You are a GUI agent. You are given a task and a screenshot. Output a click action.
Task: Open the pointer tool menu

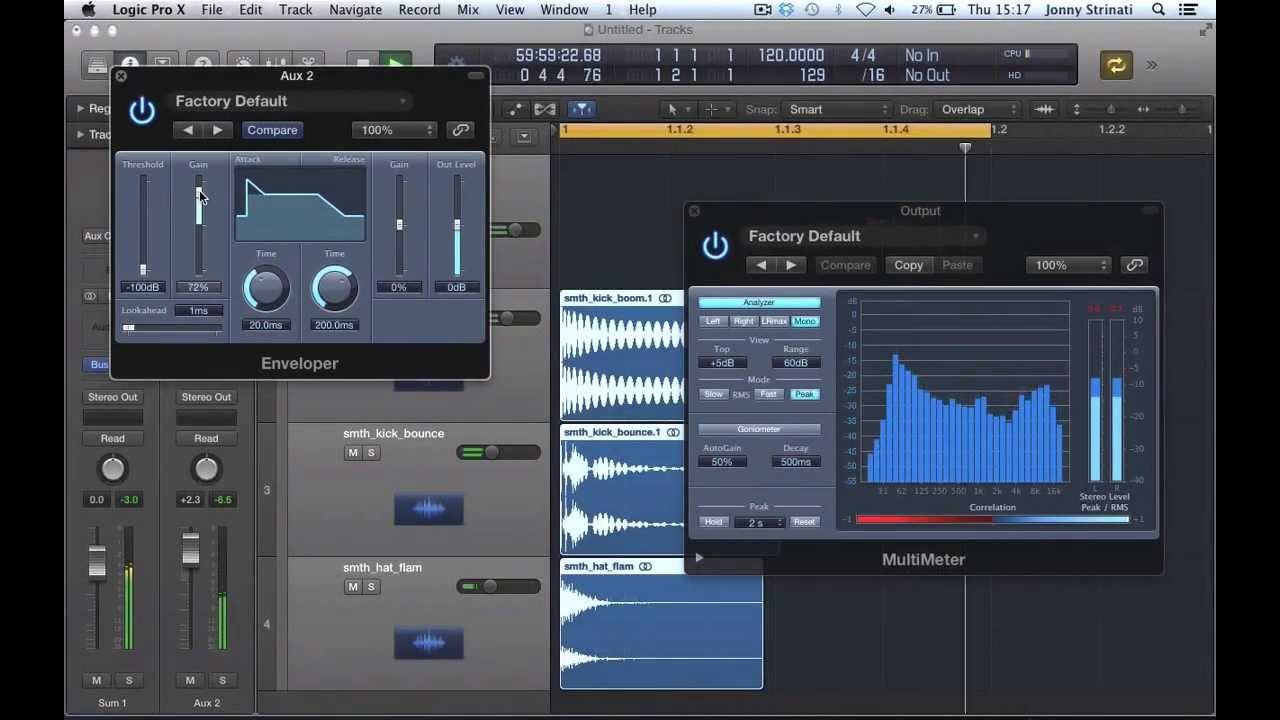[x=678, y=109]
